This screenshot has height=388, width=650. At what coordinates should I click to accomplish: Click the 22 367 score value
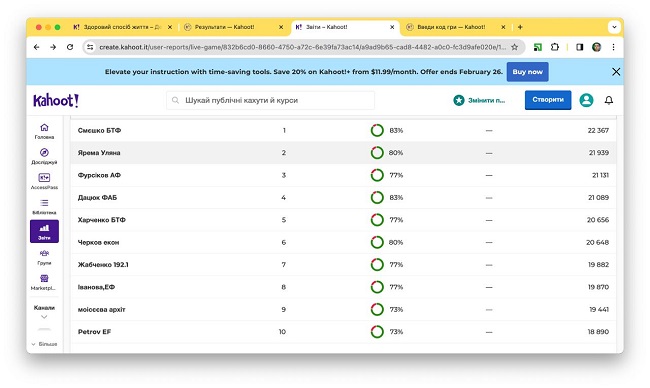pyautogui.click(x=598, y=131)
